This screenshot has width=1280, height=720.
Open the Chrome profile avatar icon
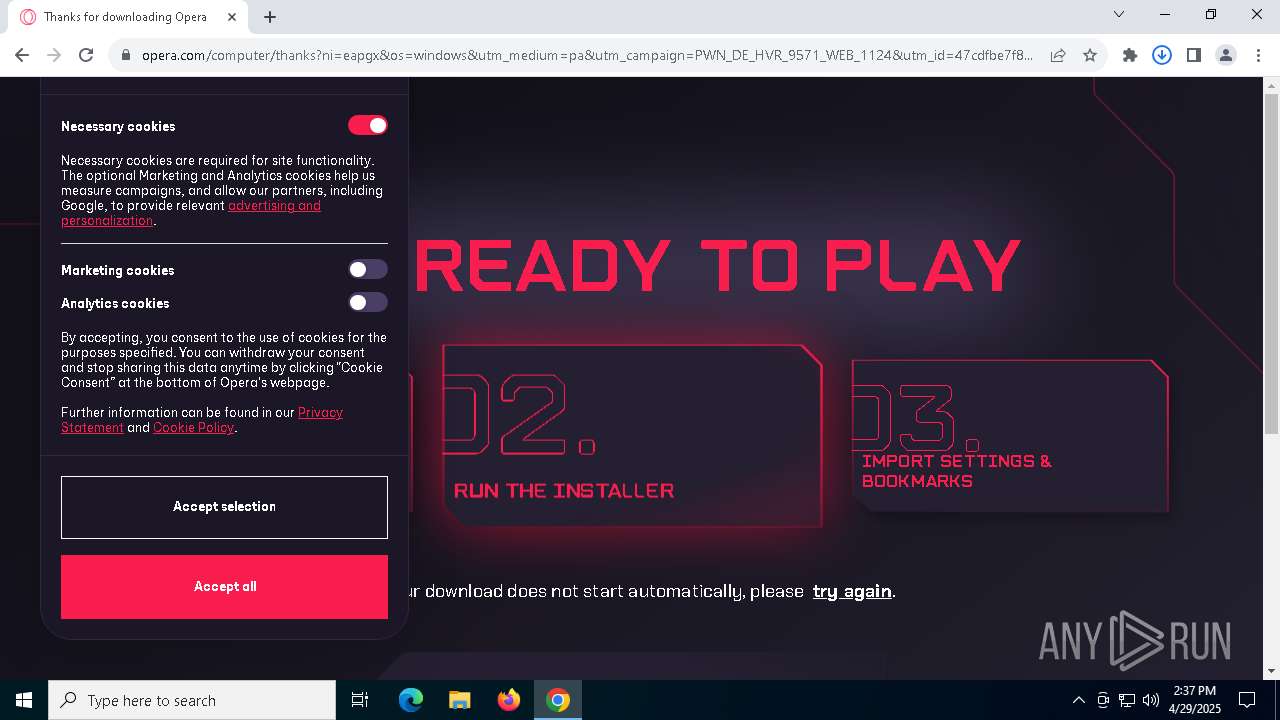[x=1226, y=55]
